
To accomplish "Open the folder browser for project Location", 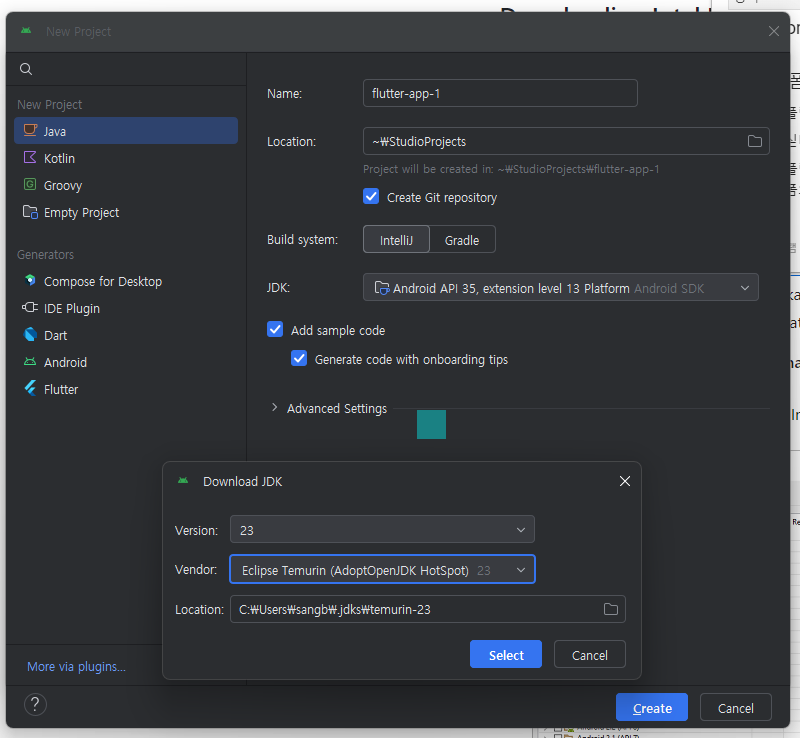I will click(755, 141).
